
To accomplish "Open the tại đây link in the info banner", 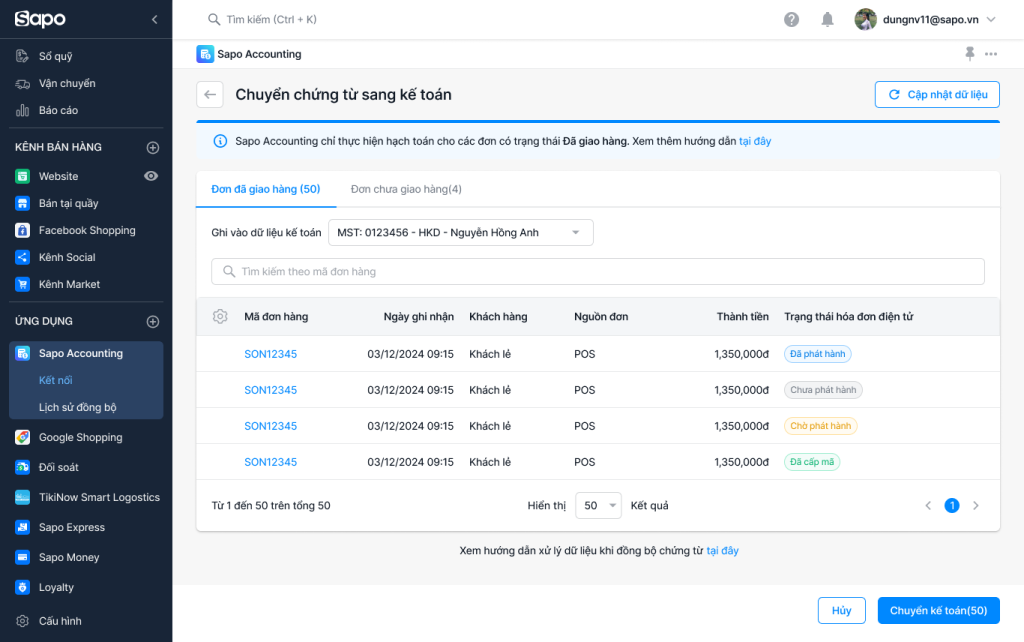I will [x=755, y=141].
